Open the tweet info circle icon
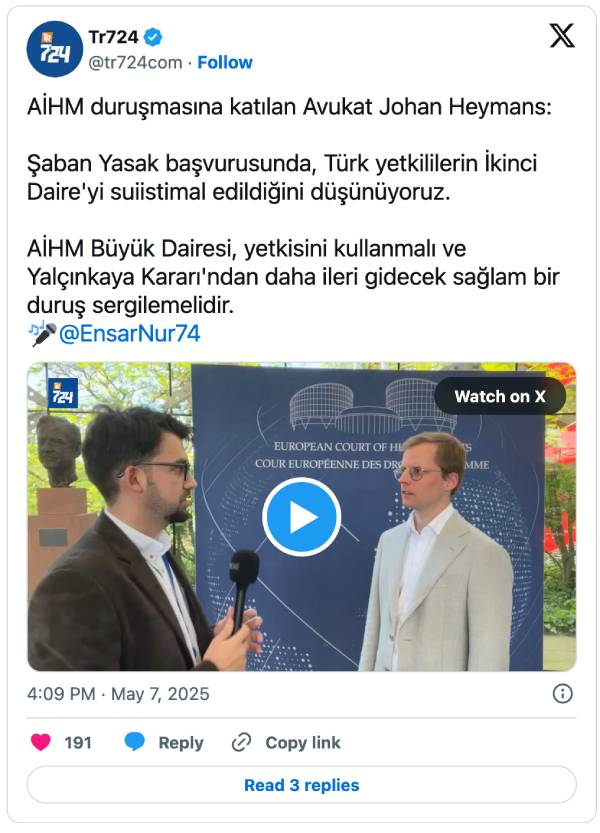The width and height of the screenshot is (600, 833). (562, 693)
